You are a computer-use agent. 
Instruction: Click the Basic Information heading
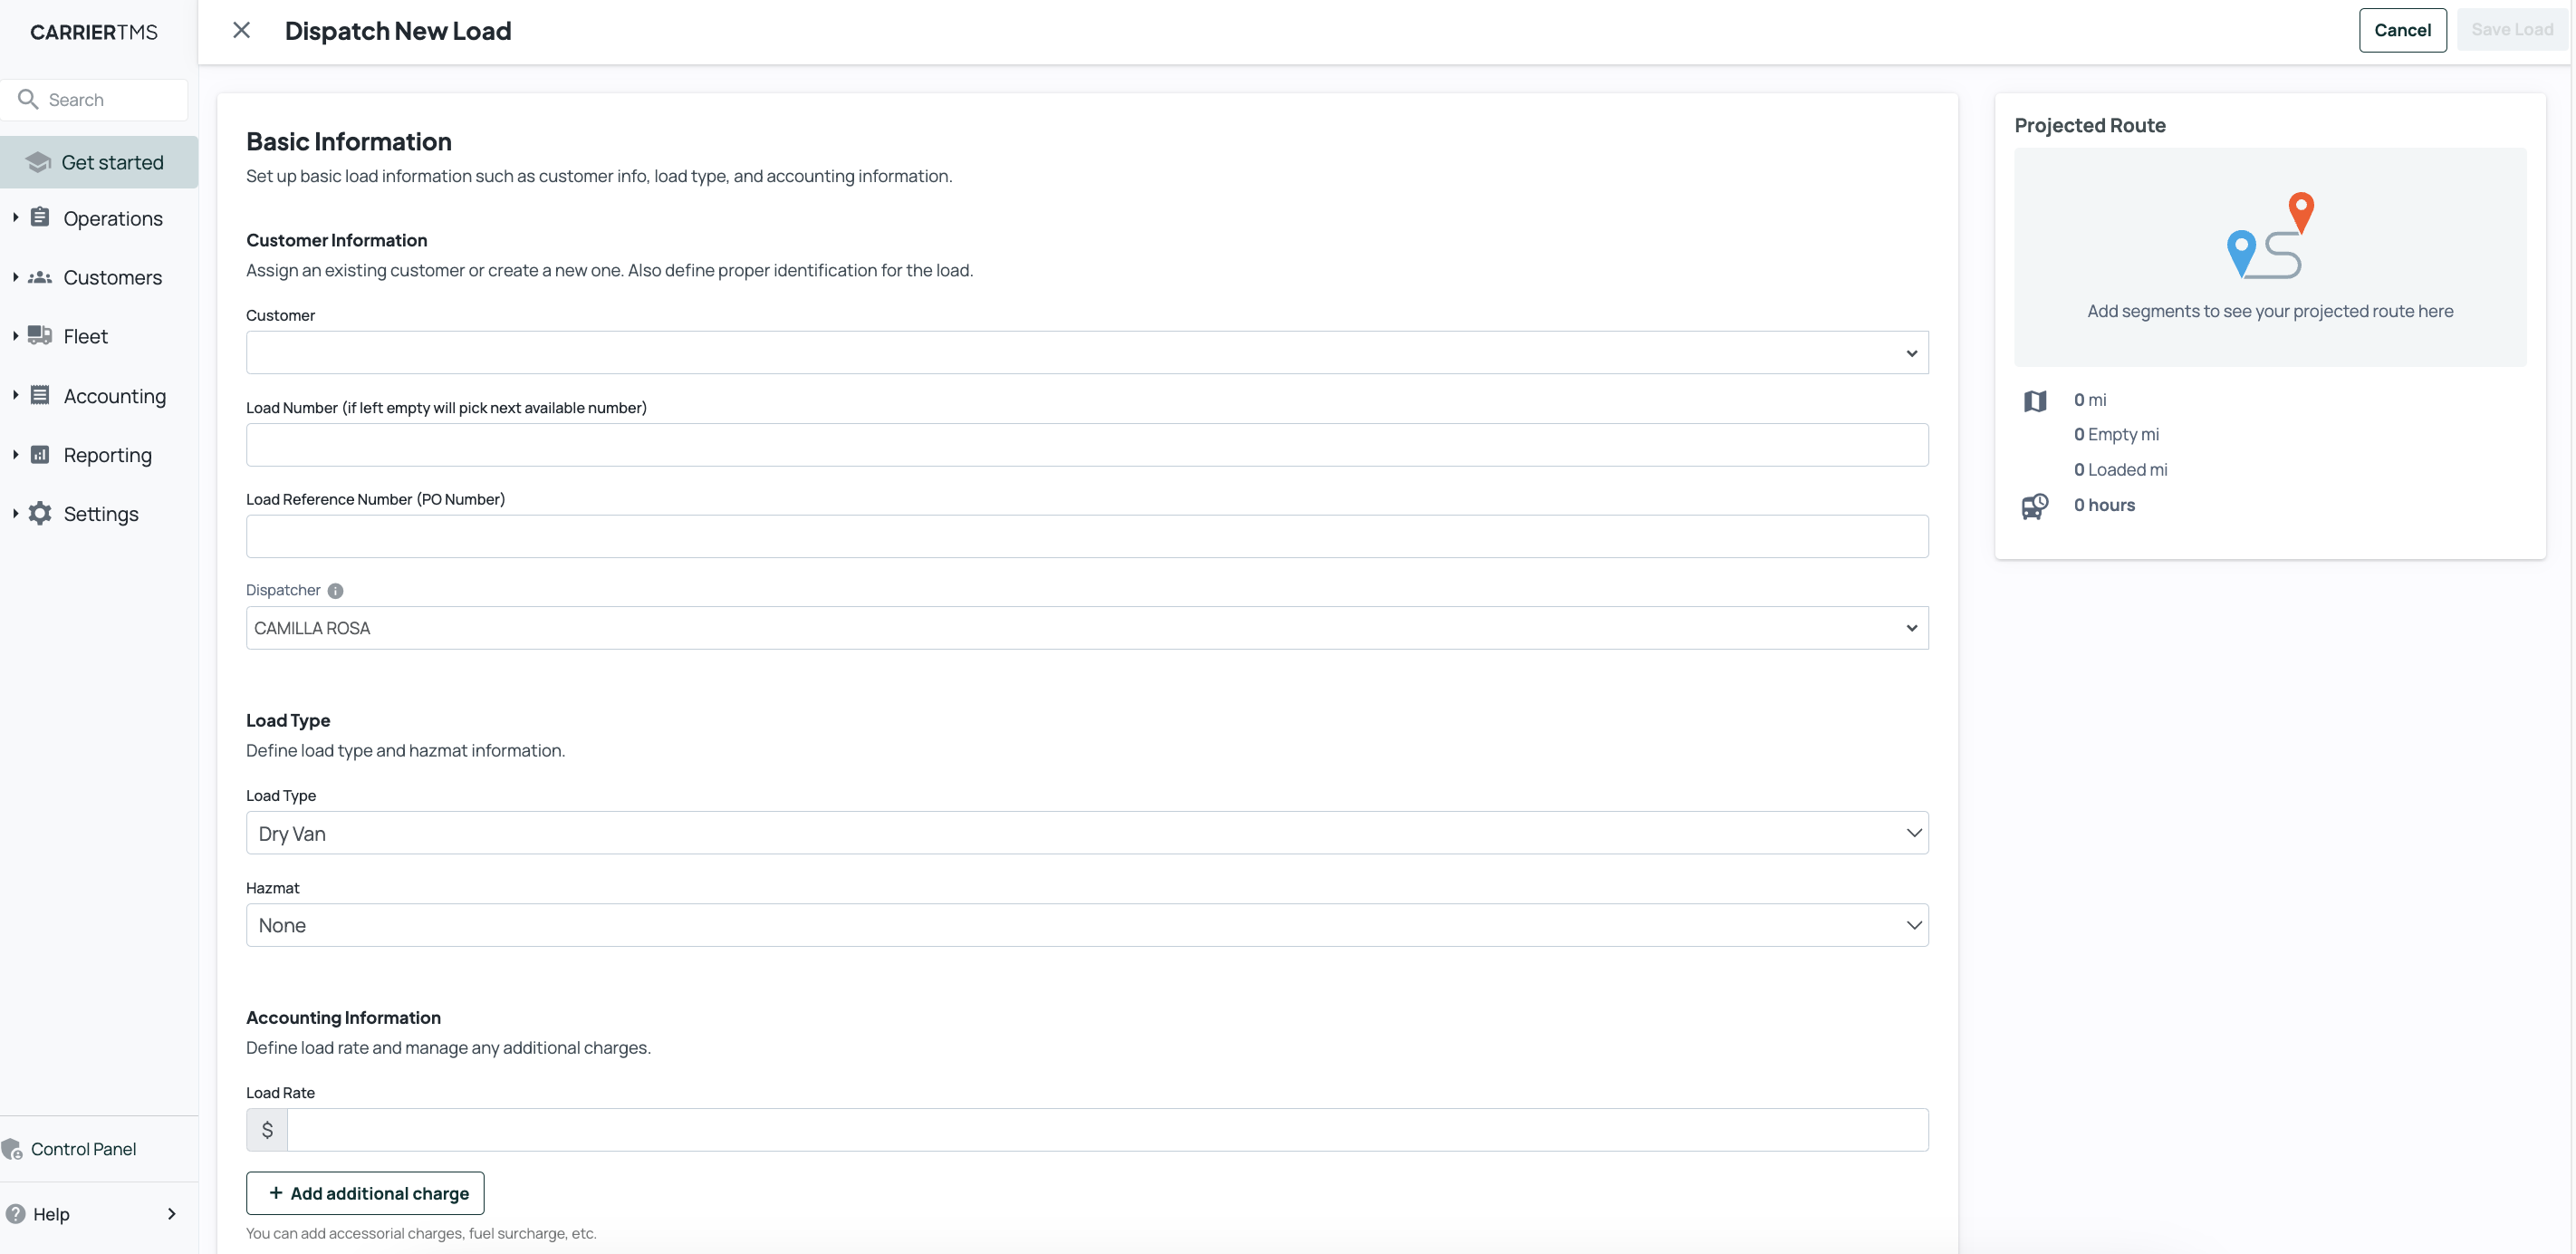349,142
